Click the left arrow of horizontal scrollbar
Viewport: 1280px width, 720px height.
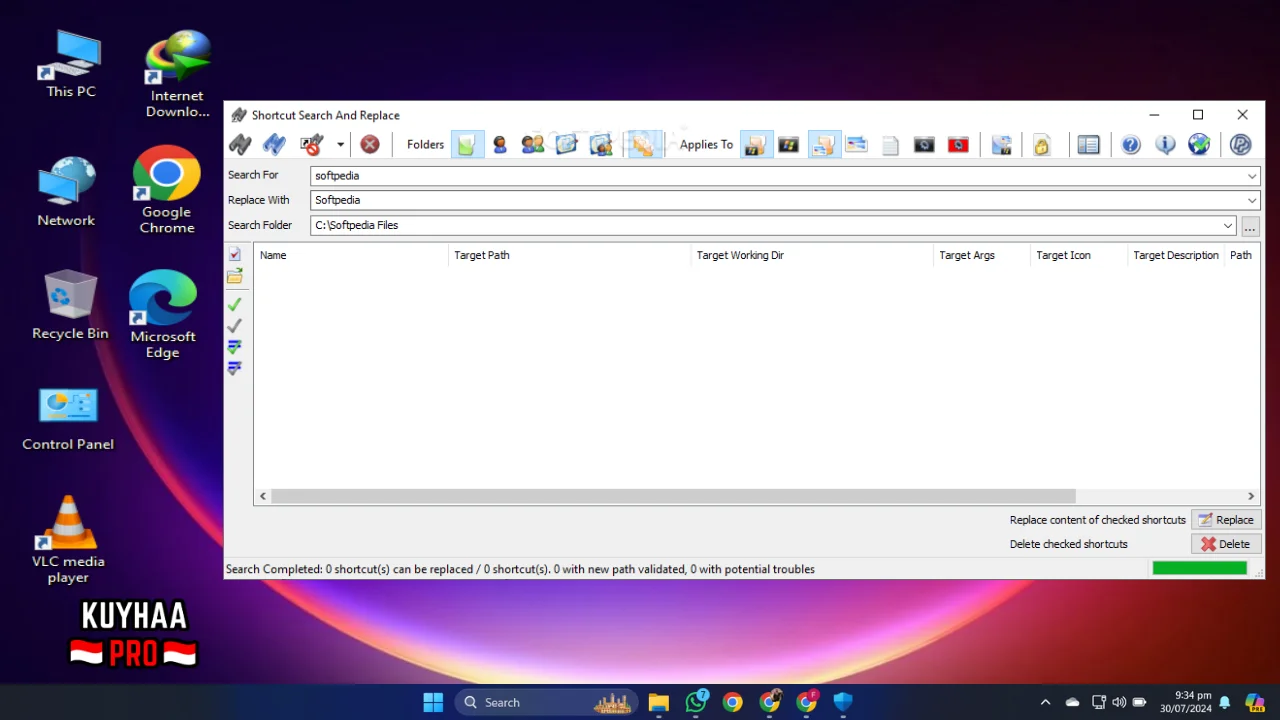pyautogui.click(x=263, y=496)
